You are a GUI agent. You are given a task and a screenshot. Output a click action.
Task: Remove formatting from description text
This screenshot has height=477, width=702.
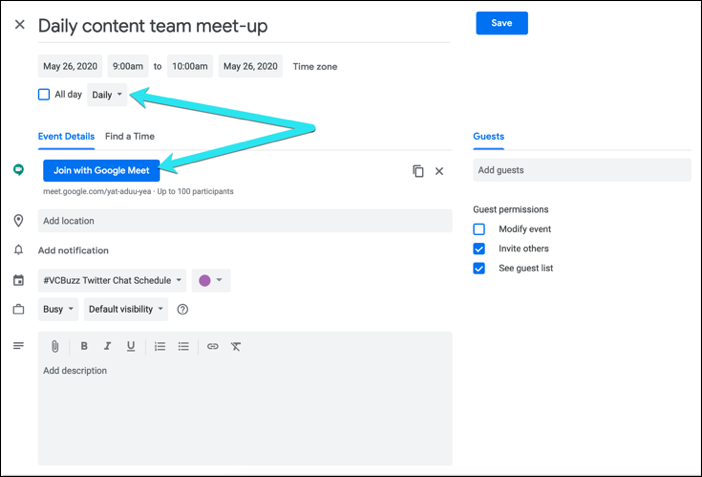[x=236, y=346]
